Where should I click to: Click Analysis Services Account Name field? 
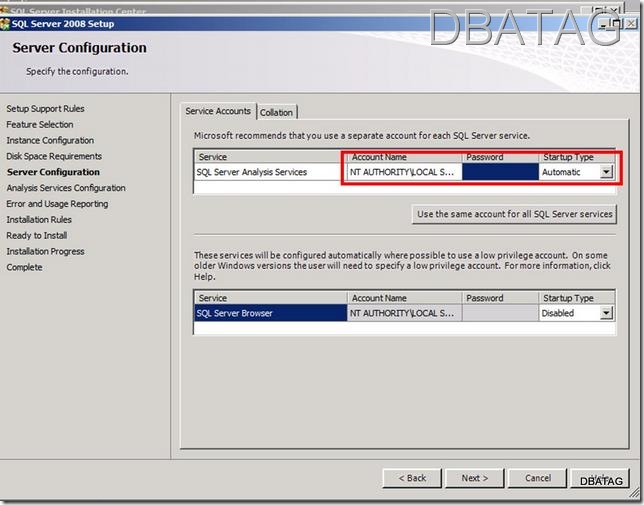tap(405, 172)
